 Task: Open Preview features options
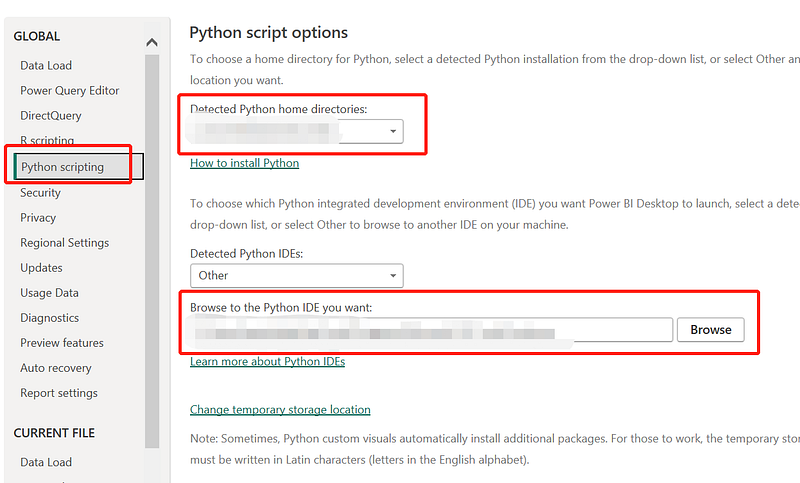tap(62, 343)
